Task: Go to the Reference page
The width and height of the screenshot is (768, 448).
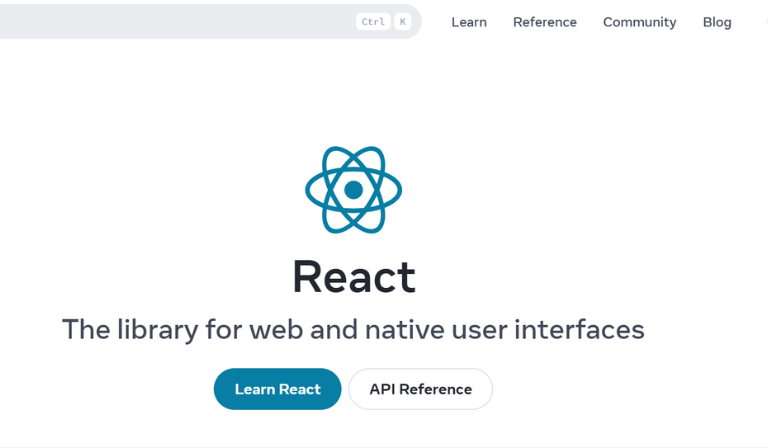Action: (545, 22)
